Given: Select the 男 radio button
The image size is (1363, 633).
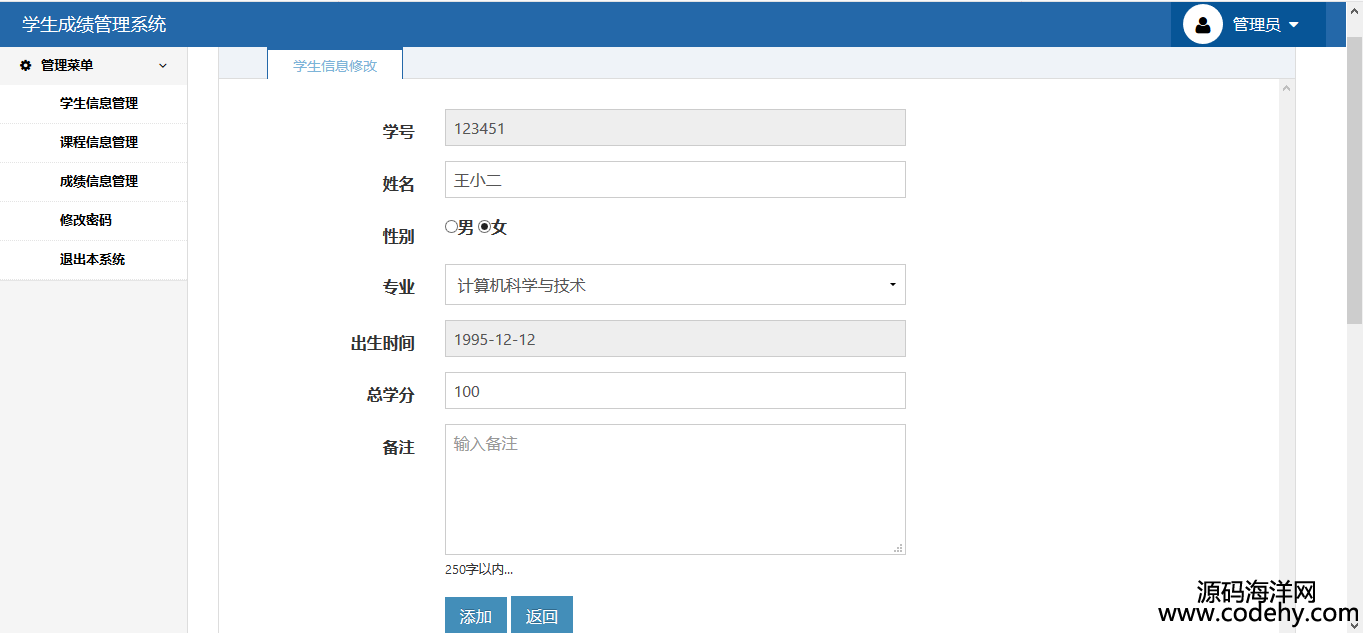Looking at the screenshot, I should click(x=451, y=227).
